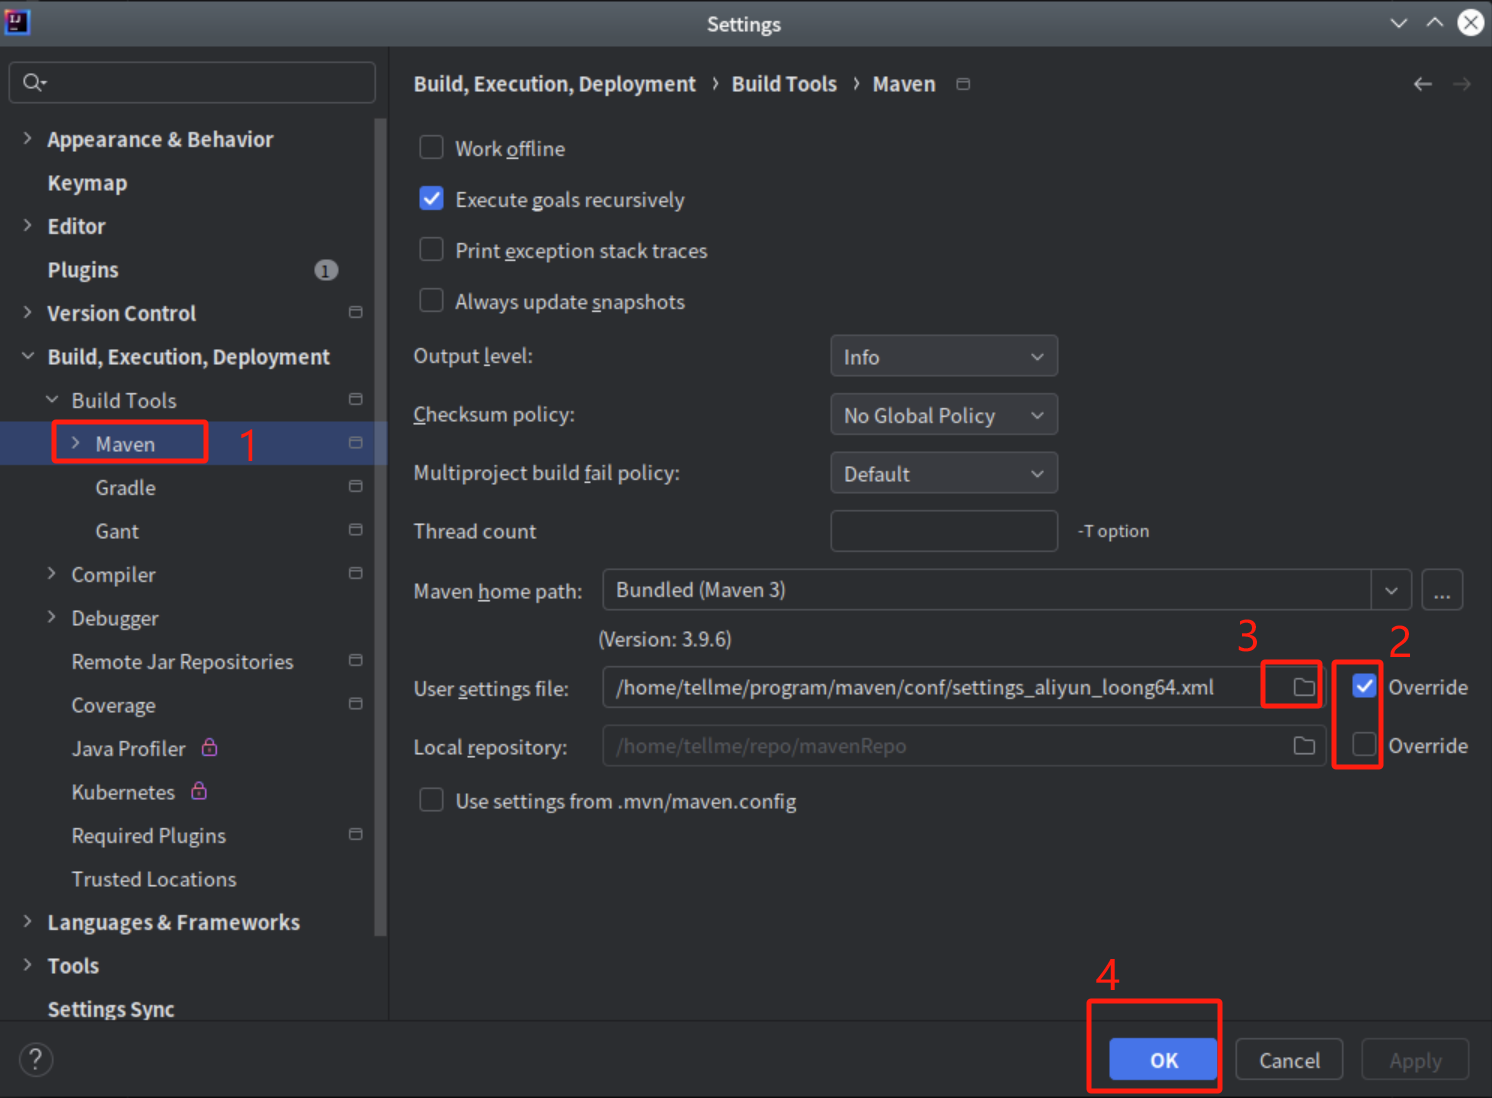Uncheck Execute goals recursively
This screenshot has width=1492, height=1098.
431,199
